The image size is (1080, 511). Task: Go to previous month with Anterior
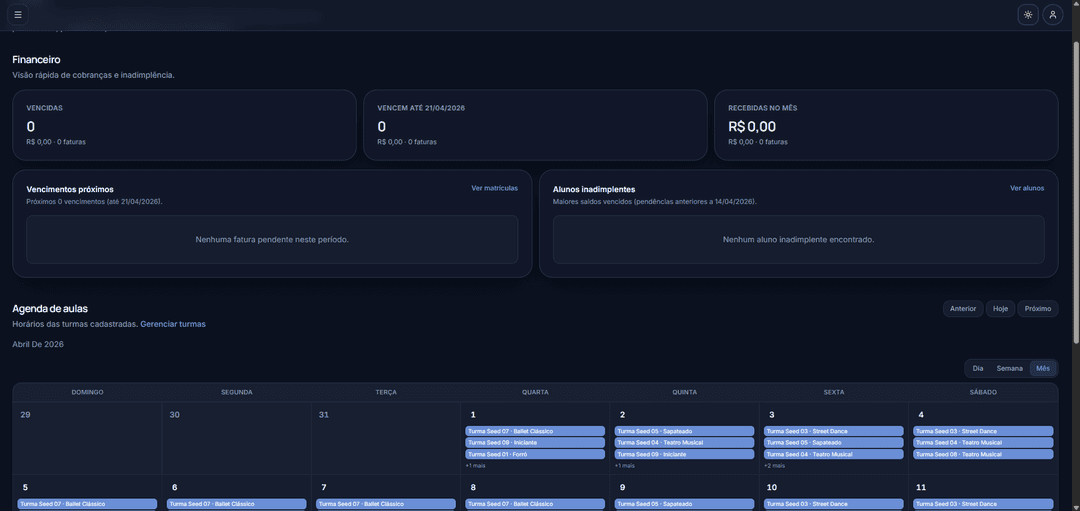(962, 309)
